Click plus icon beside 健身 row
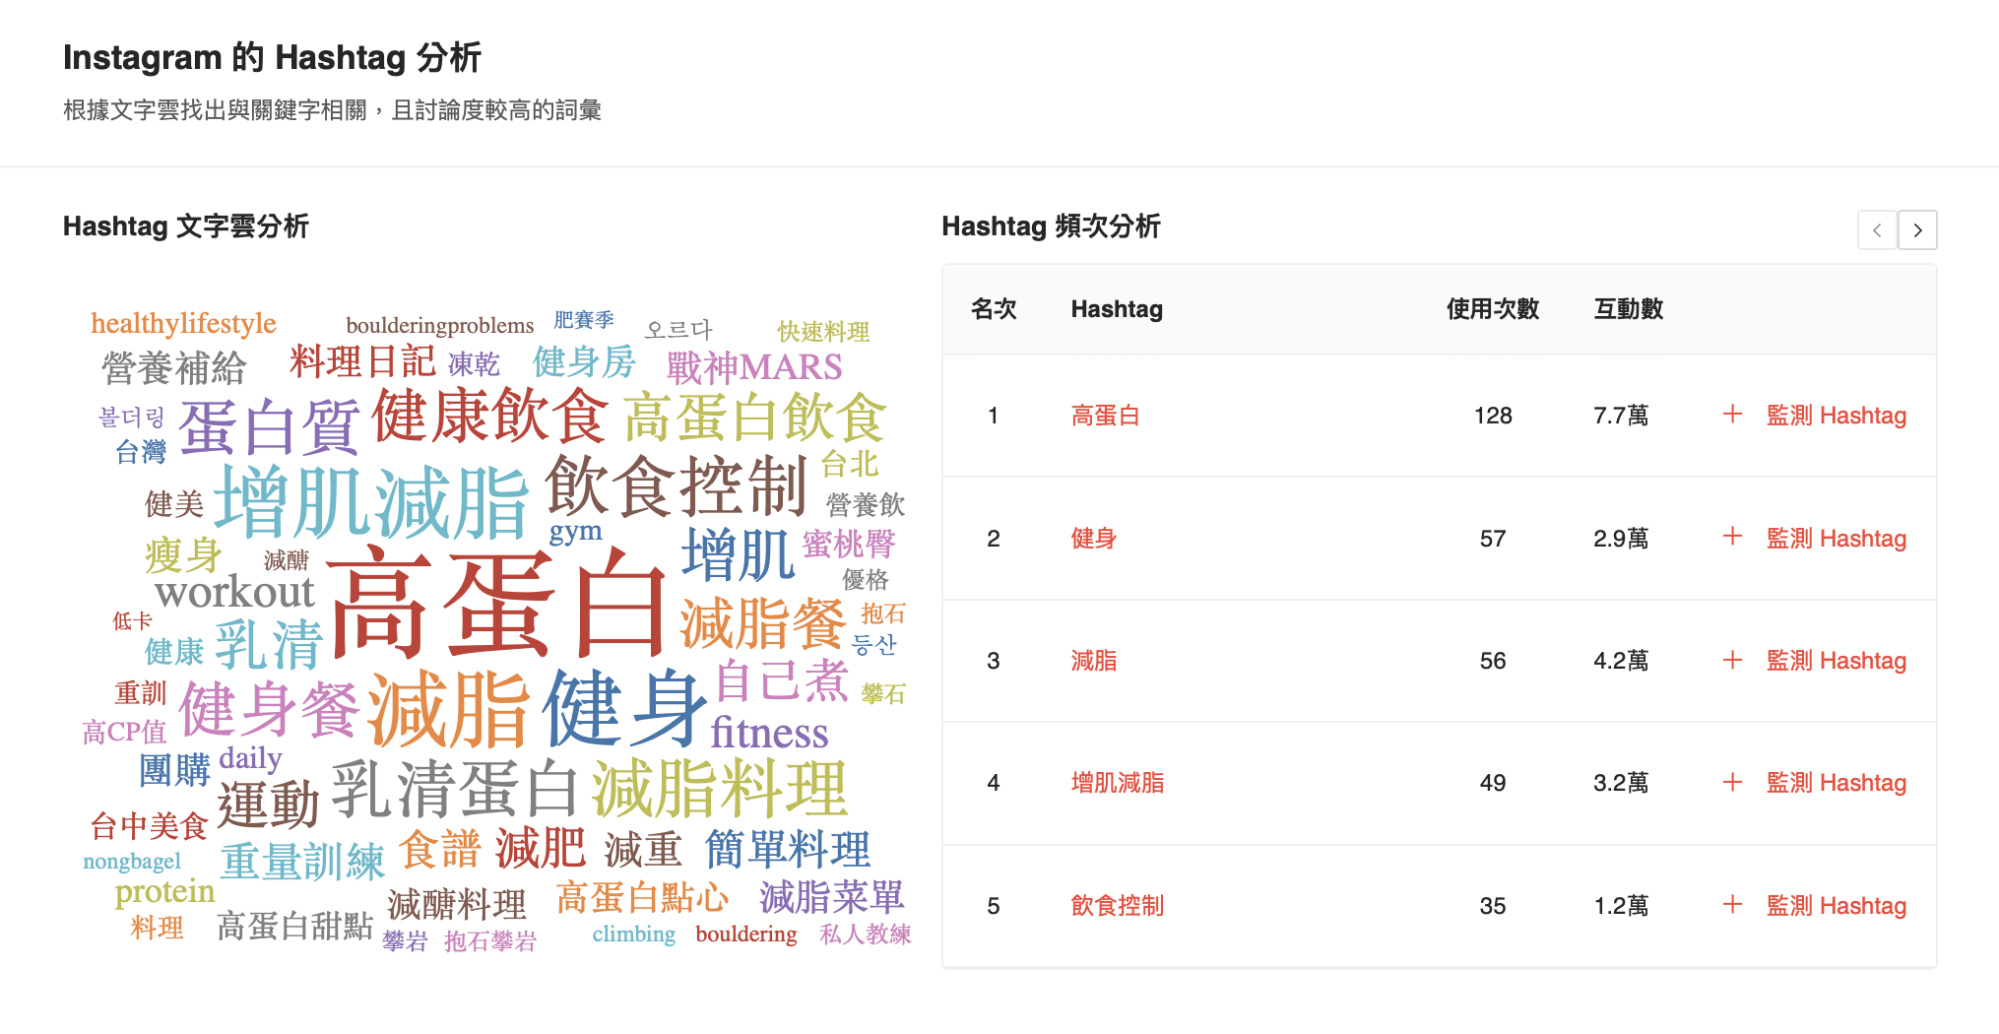The image size is (1999, 1034). click(1732, 538)
